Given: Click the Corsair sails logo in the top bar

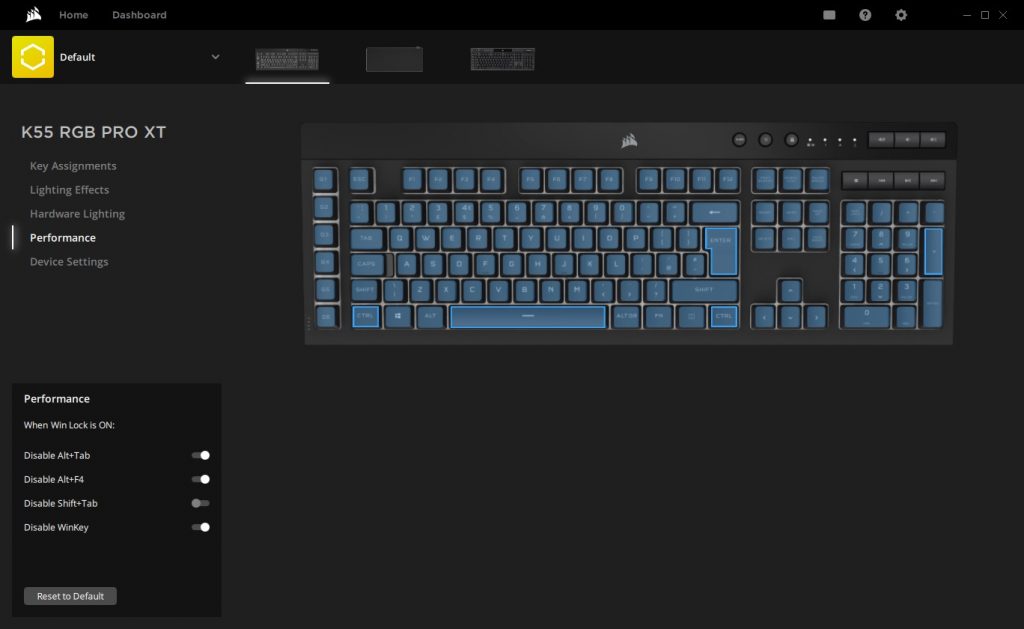Looking at the screenshot, I should [33, 14].
